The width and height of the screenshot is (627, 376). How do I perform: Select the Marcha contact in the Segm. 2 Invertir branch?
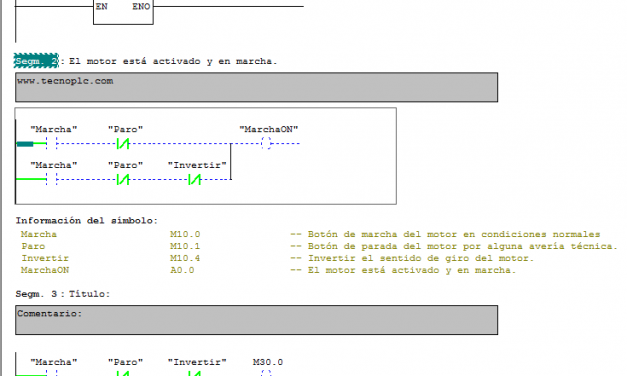[x=52, y=179]
